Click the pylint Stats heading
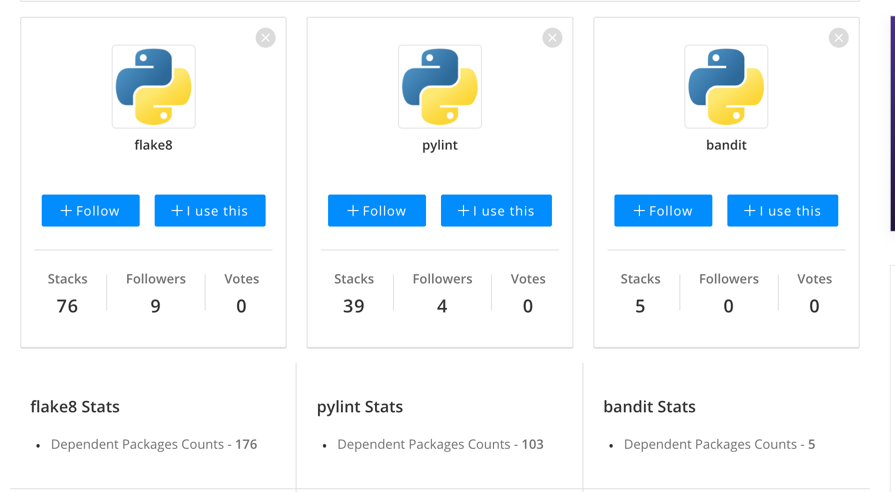Image resolution: width=895 pixels, height=492 pixels. (360, 407)
